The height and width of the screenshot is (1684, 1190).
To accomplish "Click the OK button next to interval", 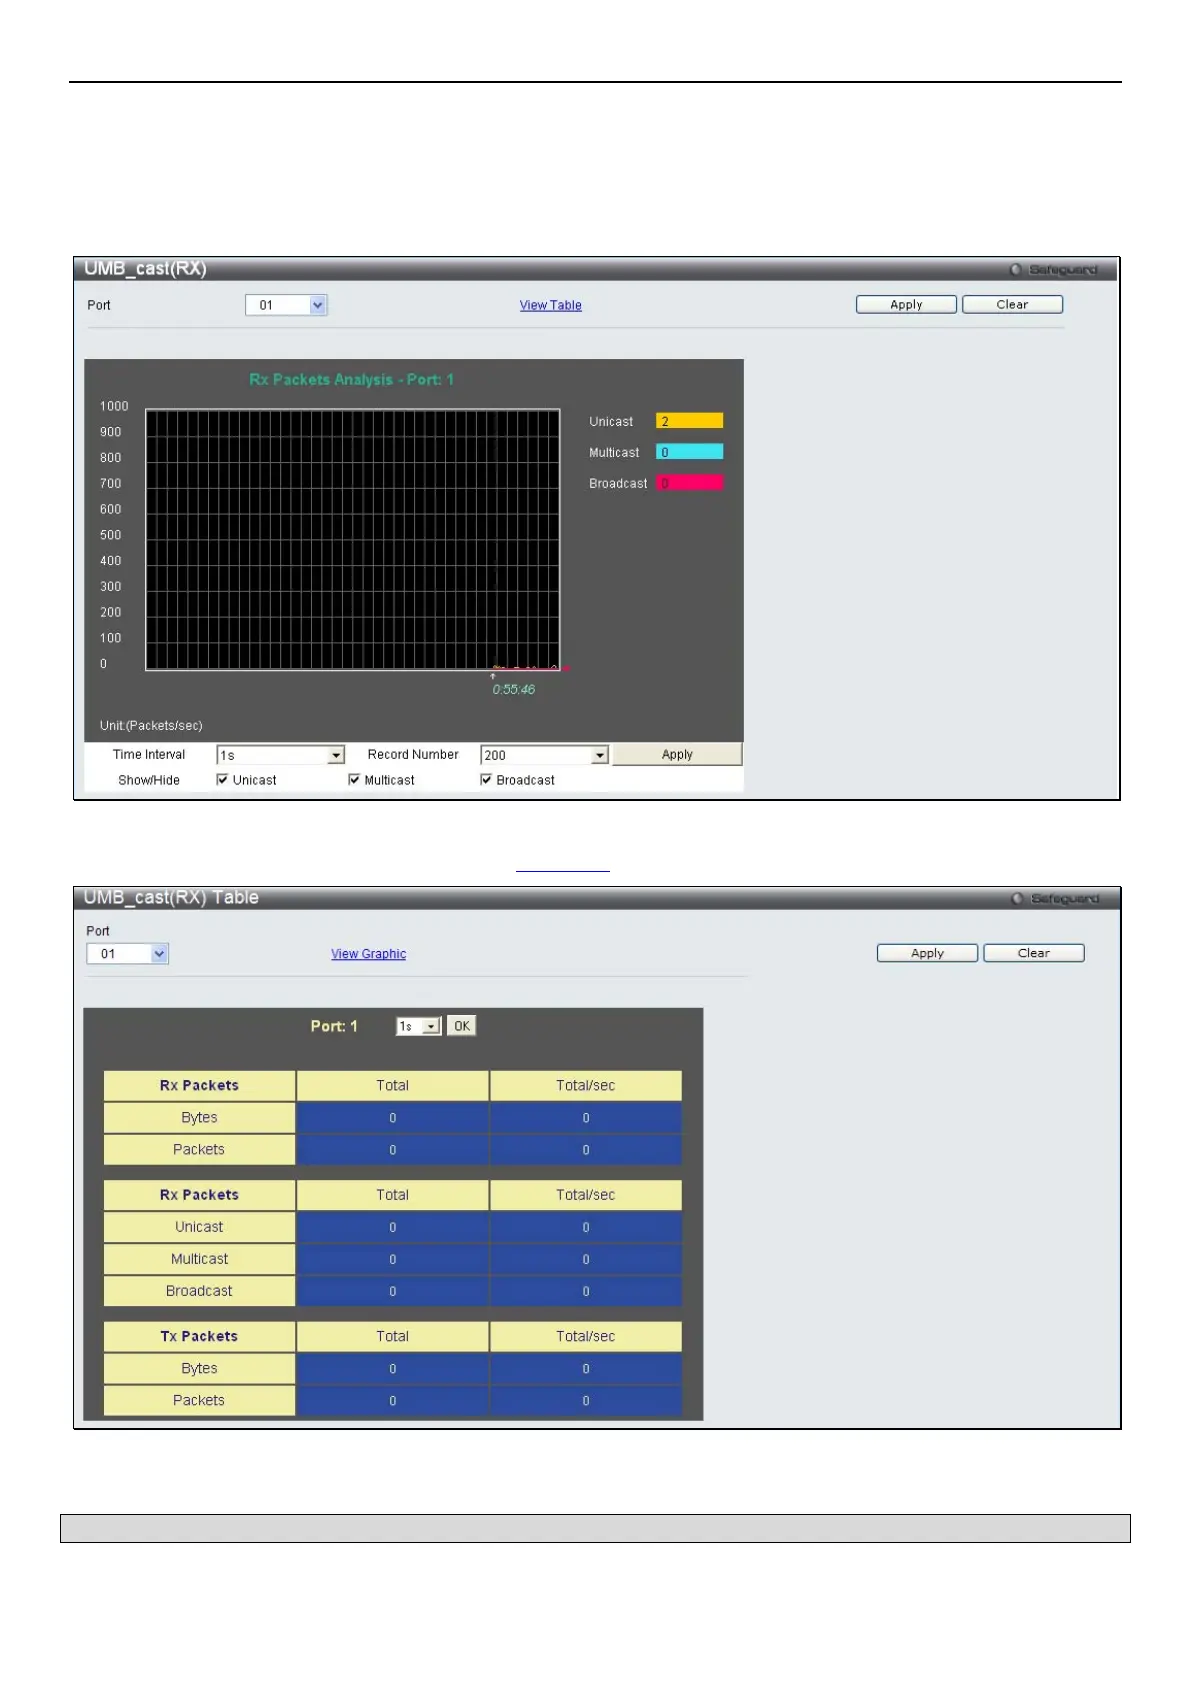I will [x=461, y=1026].
